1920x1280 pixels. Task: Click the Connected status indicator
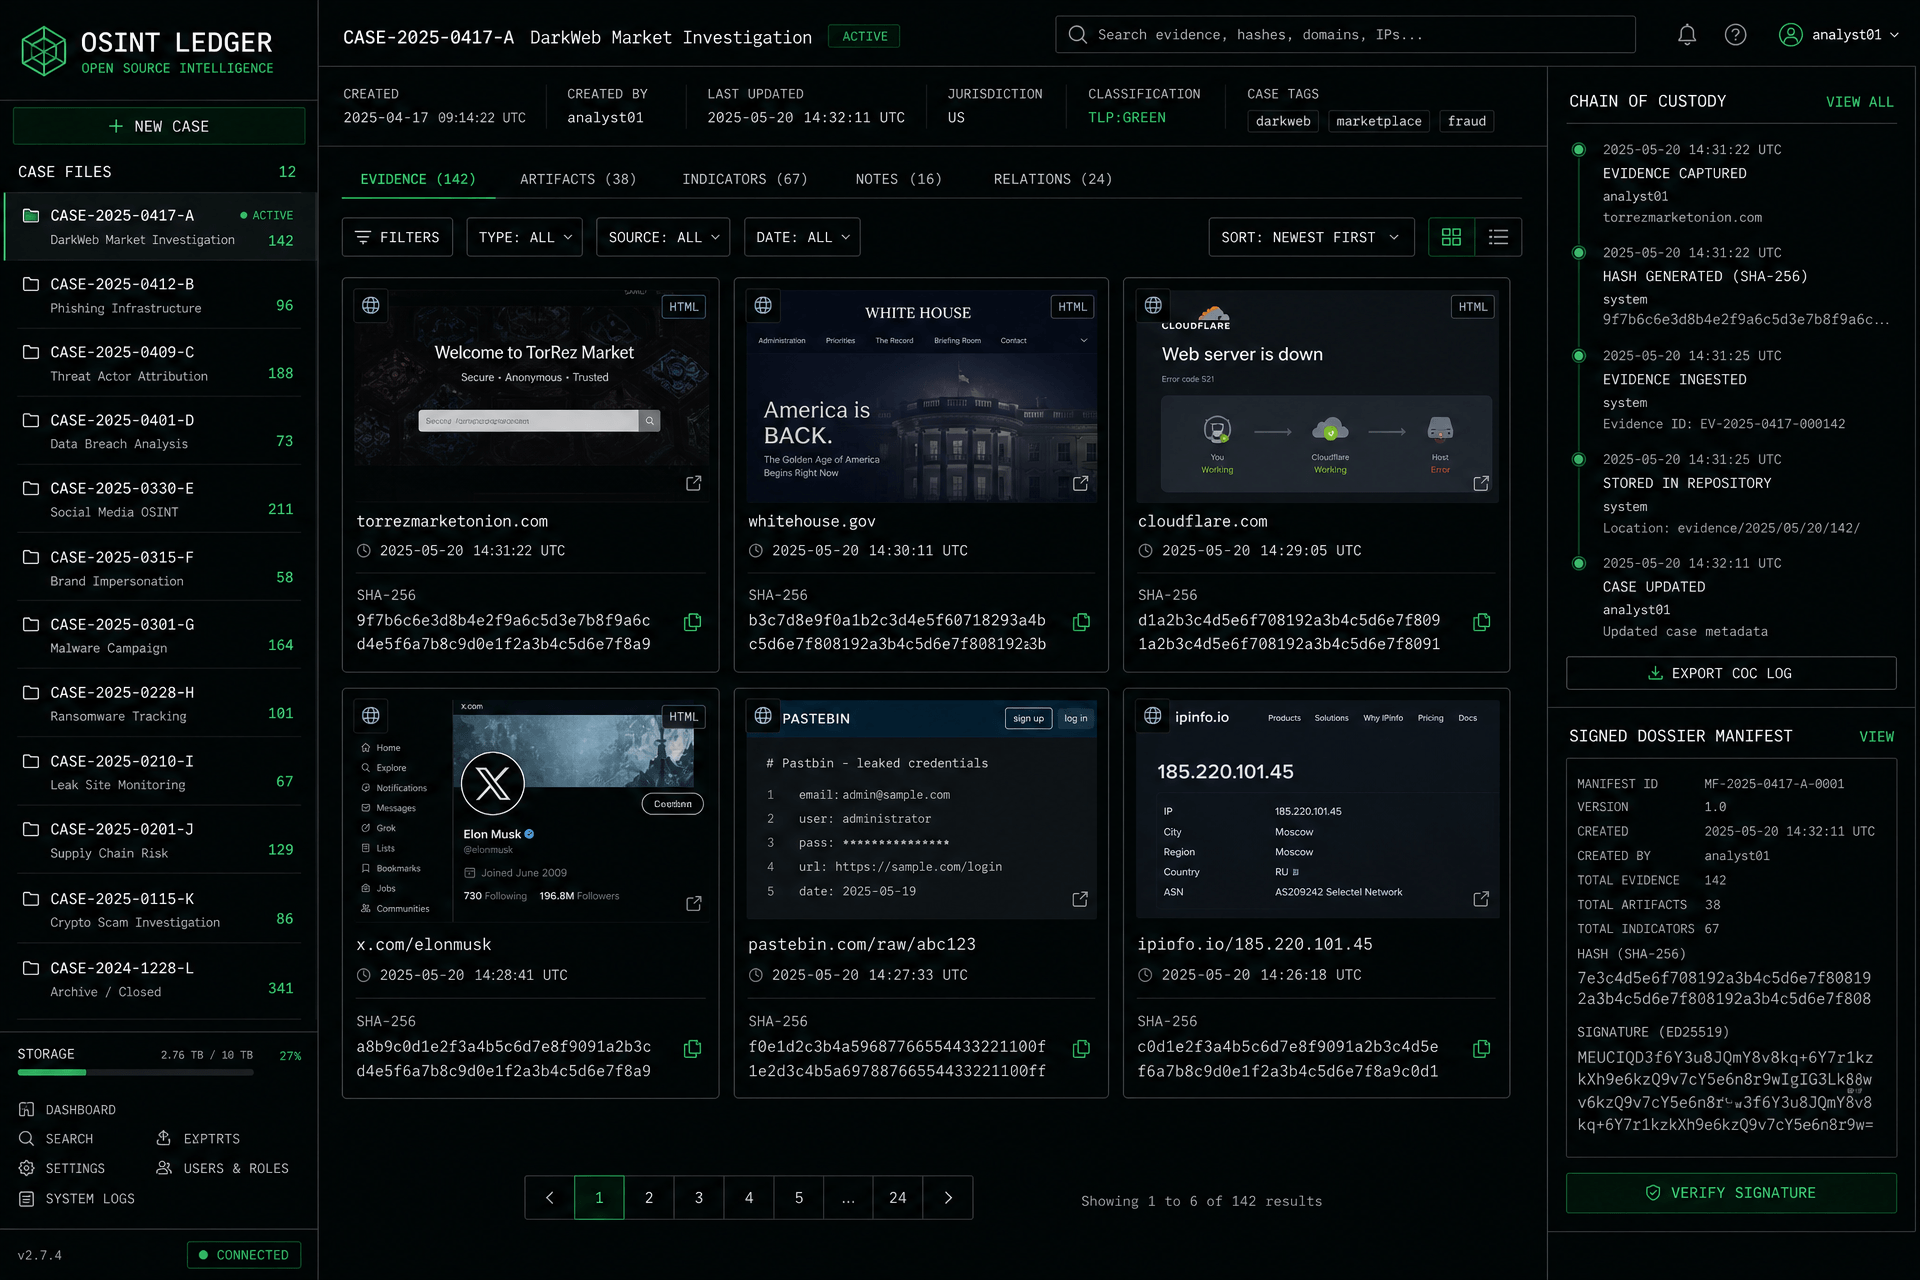(x=244, y=1255)
